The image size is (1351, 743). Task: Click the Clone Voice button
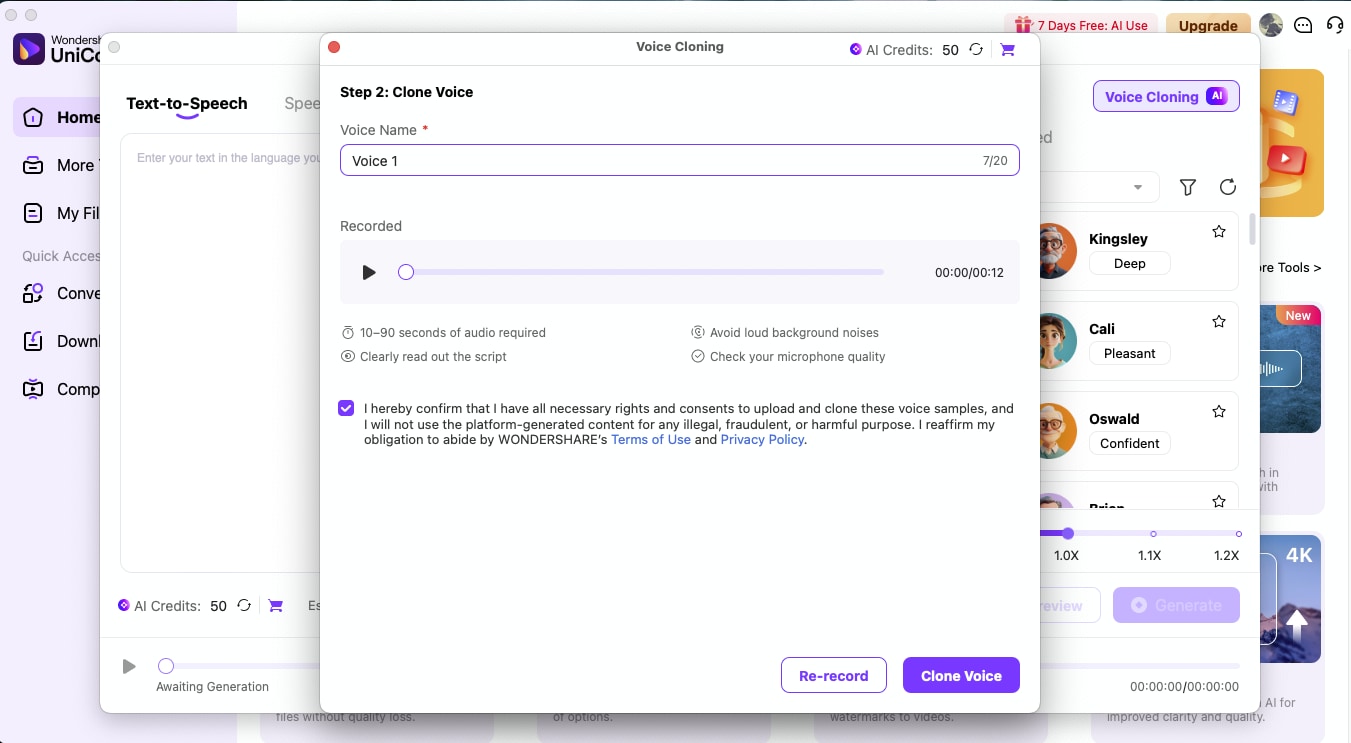click(x=961, y=676)
